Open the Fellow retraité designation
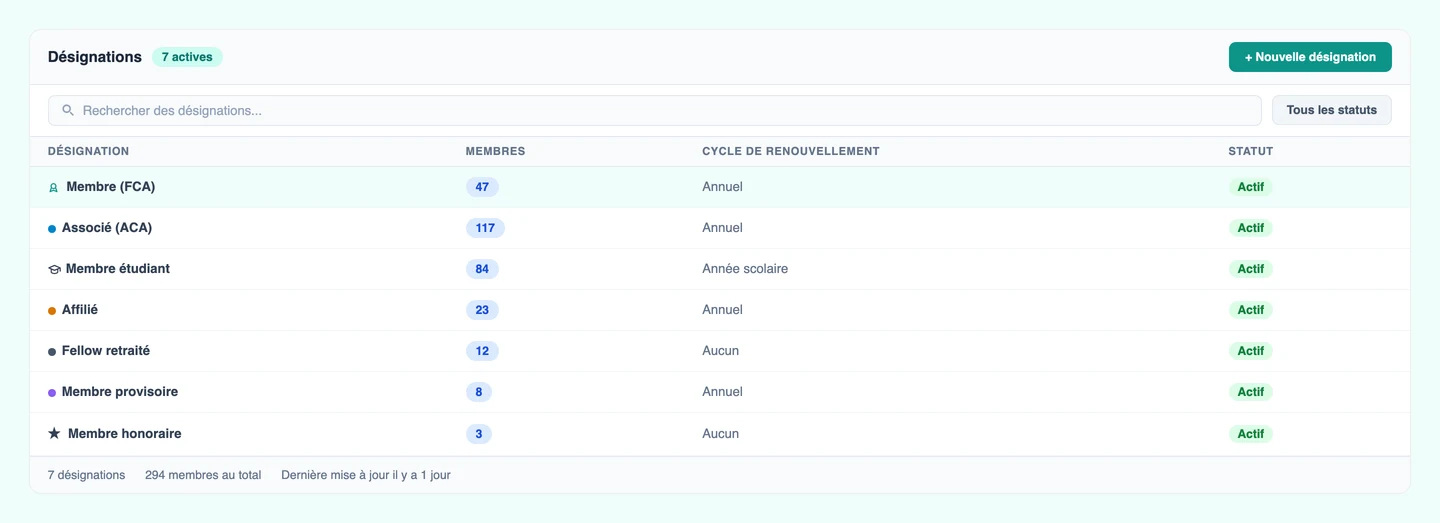The image size is (1440, 523). [x=106, y=351]
